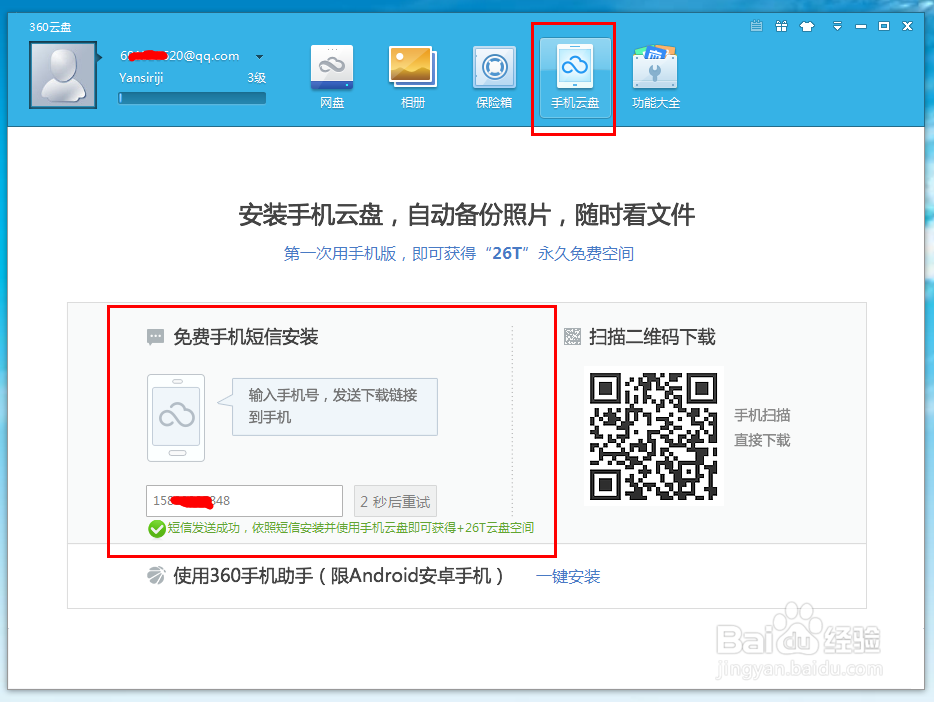This screenshot has height=702, width=934.
Task: Click the Yansiriji username
Action: click(141, 78)
